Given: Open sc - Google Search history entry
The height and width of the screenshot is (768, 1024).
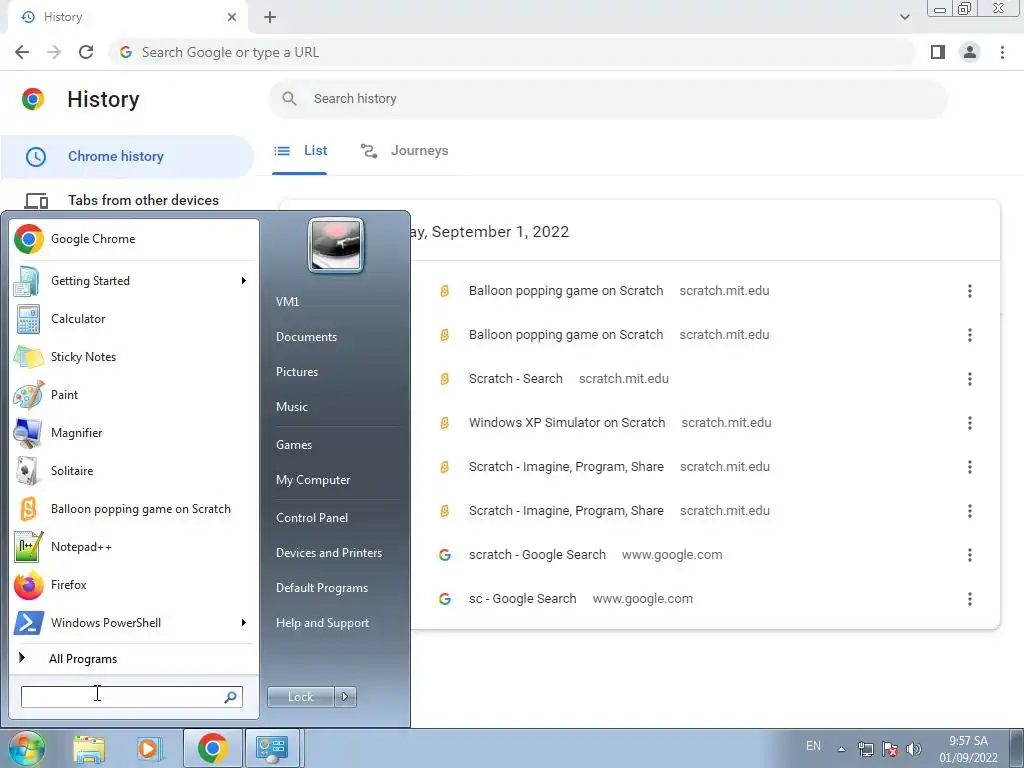Looking at the screenshot, I should (x=522, y=599).
